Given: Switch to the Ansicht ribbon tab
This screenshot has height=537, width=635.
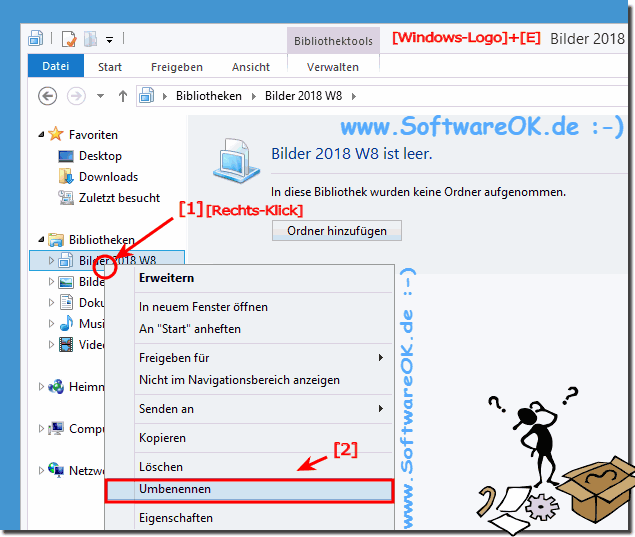Looking at the screenshot, I should [x=251, y=67].
